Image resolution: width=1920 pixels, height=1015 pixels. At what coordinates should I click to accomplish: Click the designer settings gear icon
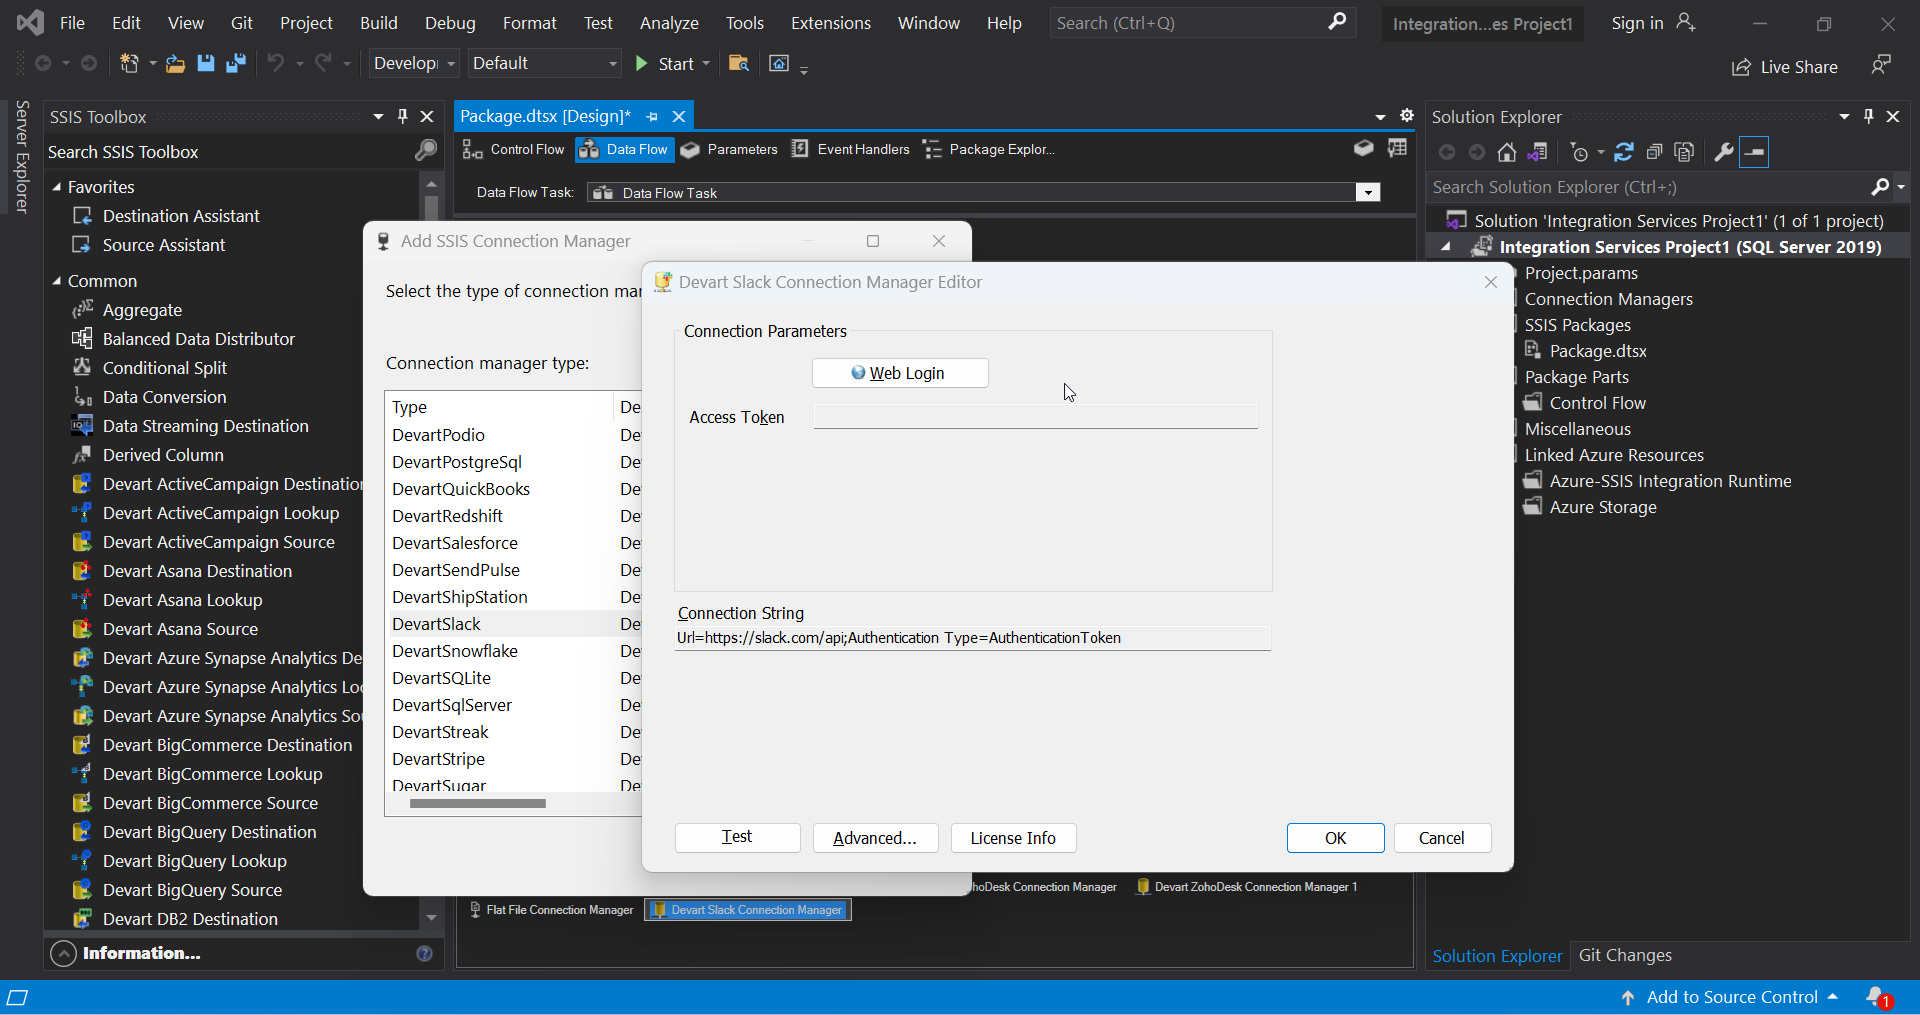[x=1407, y=116]
